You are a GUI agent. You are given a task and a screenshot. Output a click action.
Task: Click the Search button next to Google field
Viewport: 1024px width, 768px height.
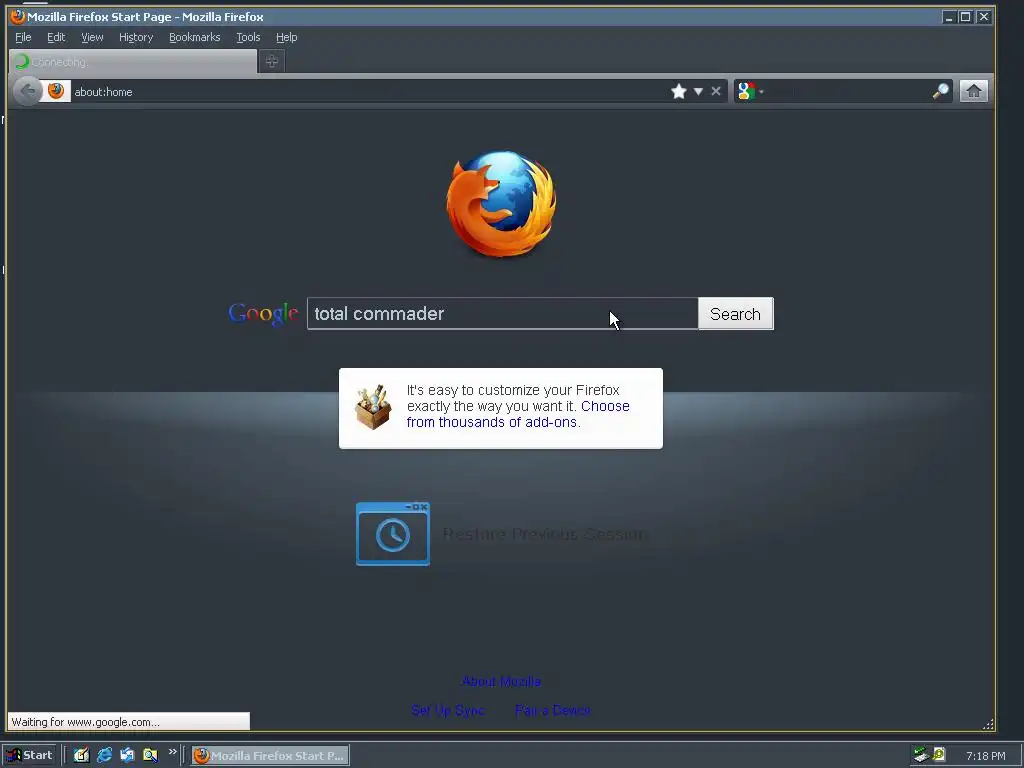[735, 313]
